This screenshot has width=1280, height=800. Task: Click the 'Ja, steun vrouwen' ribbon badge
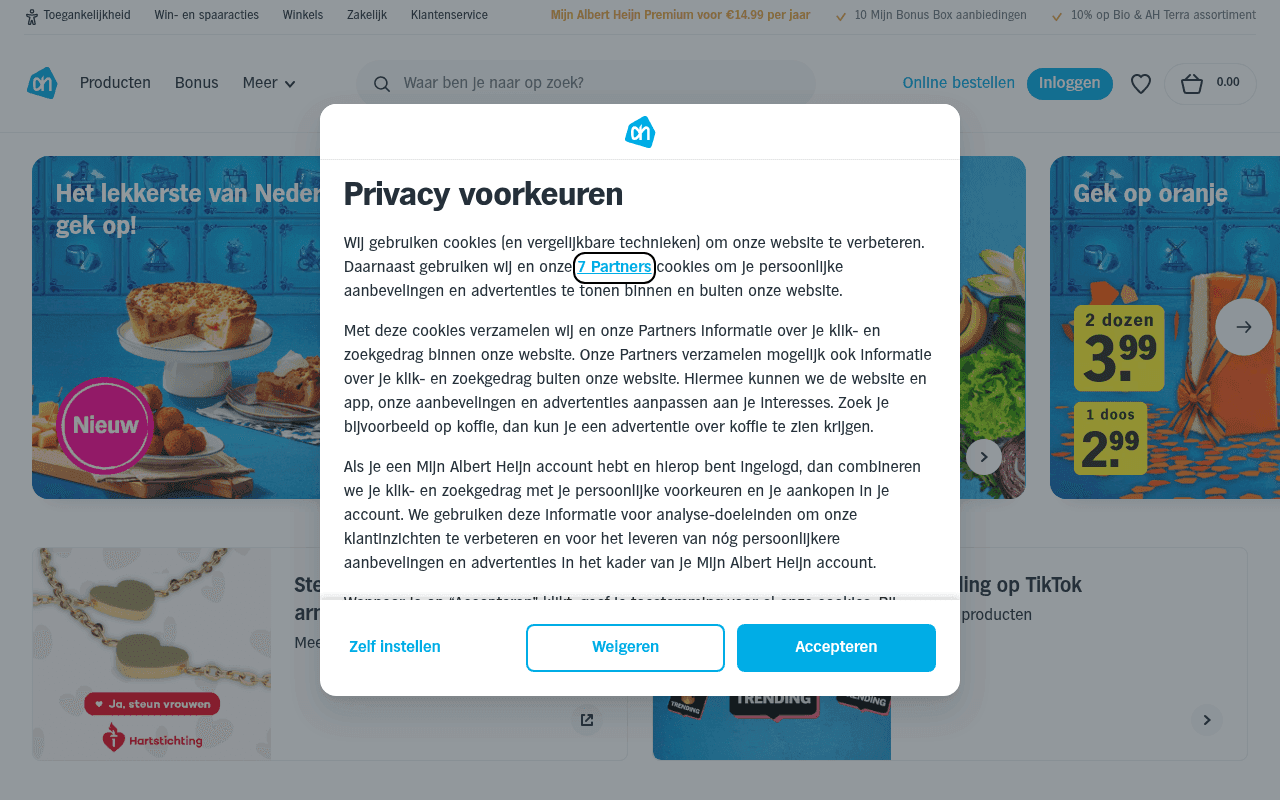coord(151,703)
